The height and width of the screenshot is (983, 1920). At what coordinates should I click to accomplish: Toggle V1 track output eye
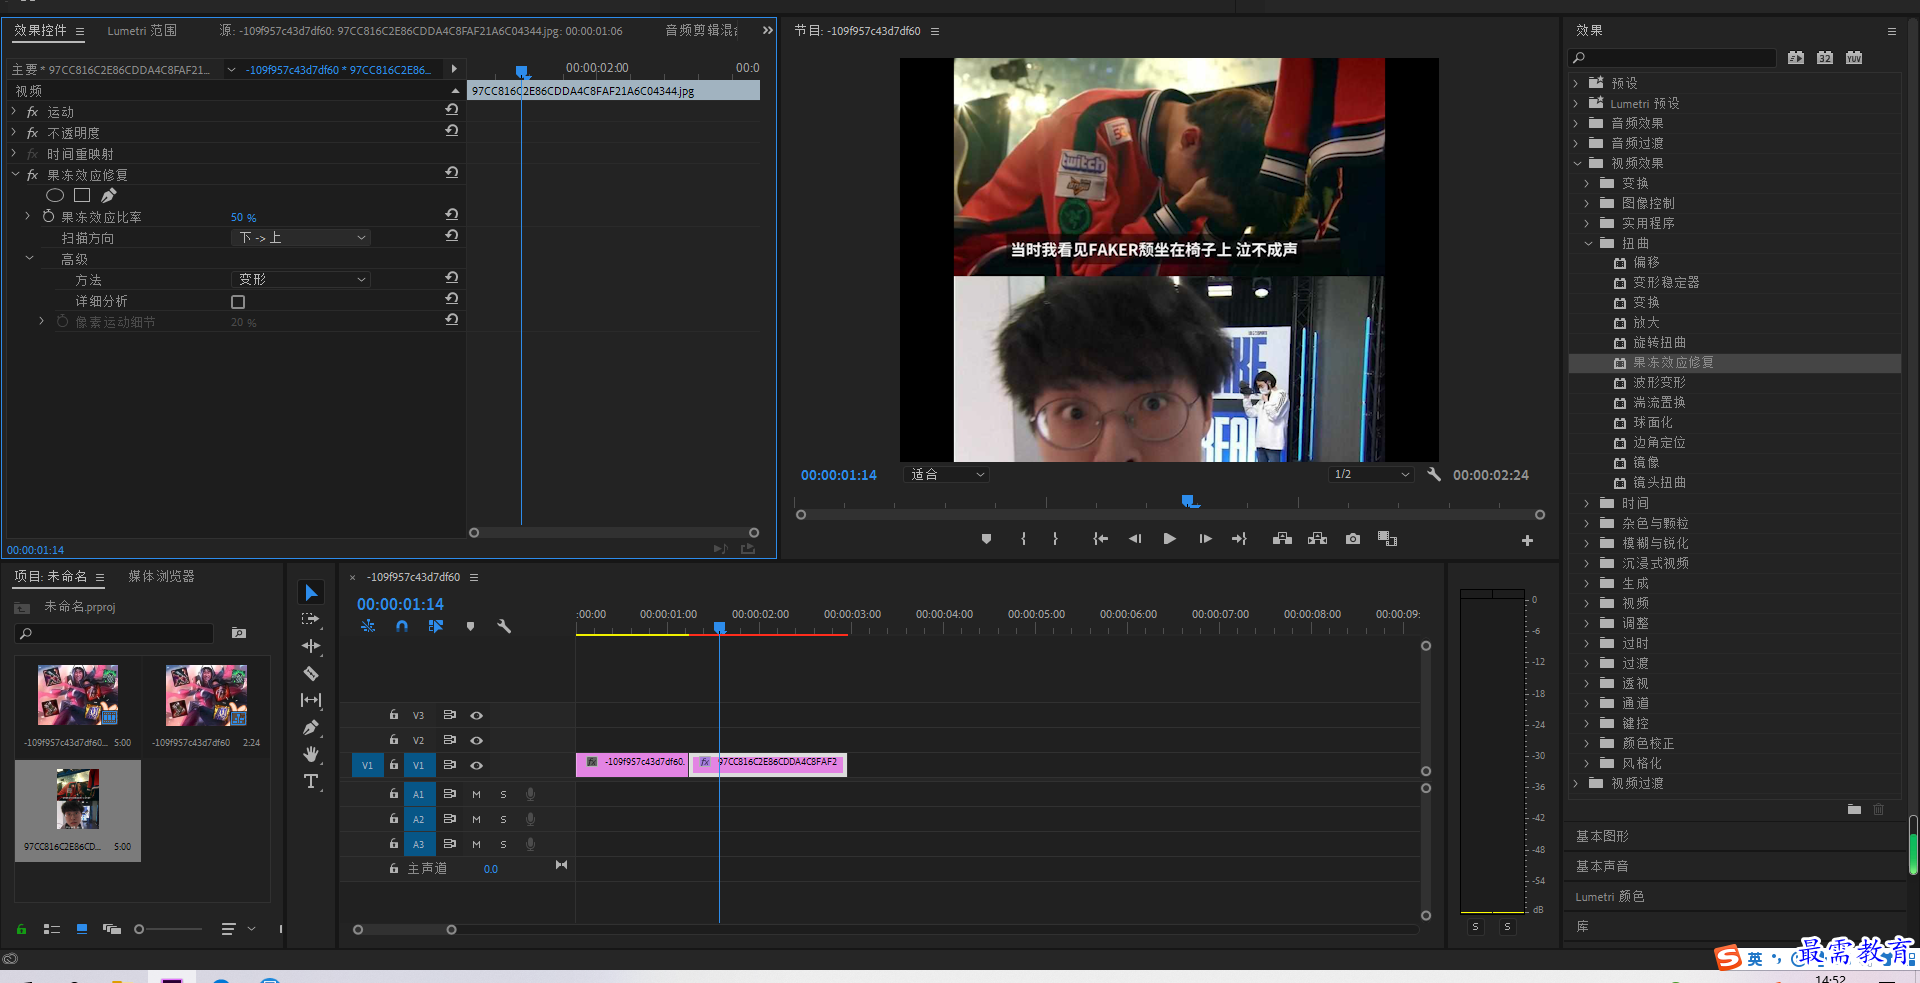tap(477, 765)
